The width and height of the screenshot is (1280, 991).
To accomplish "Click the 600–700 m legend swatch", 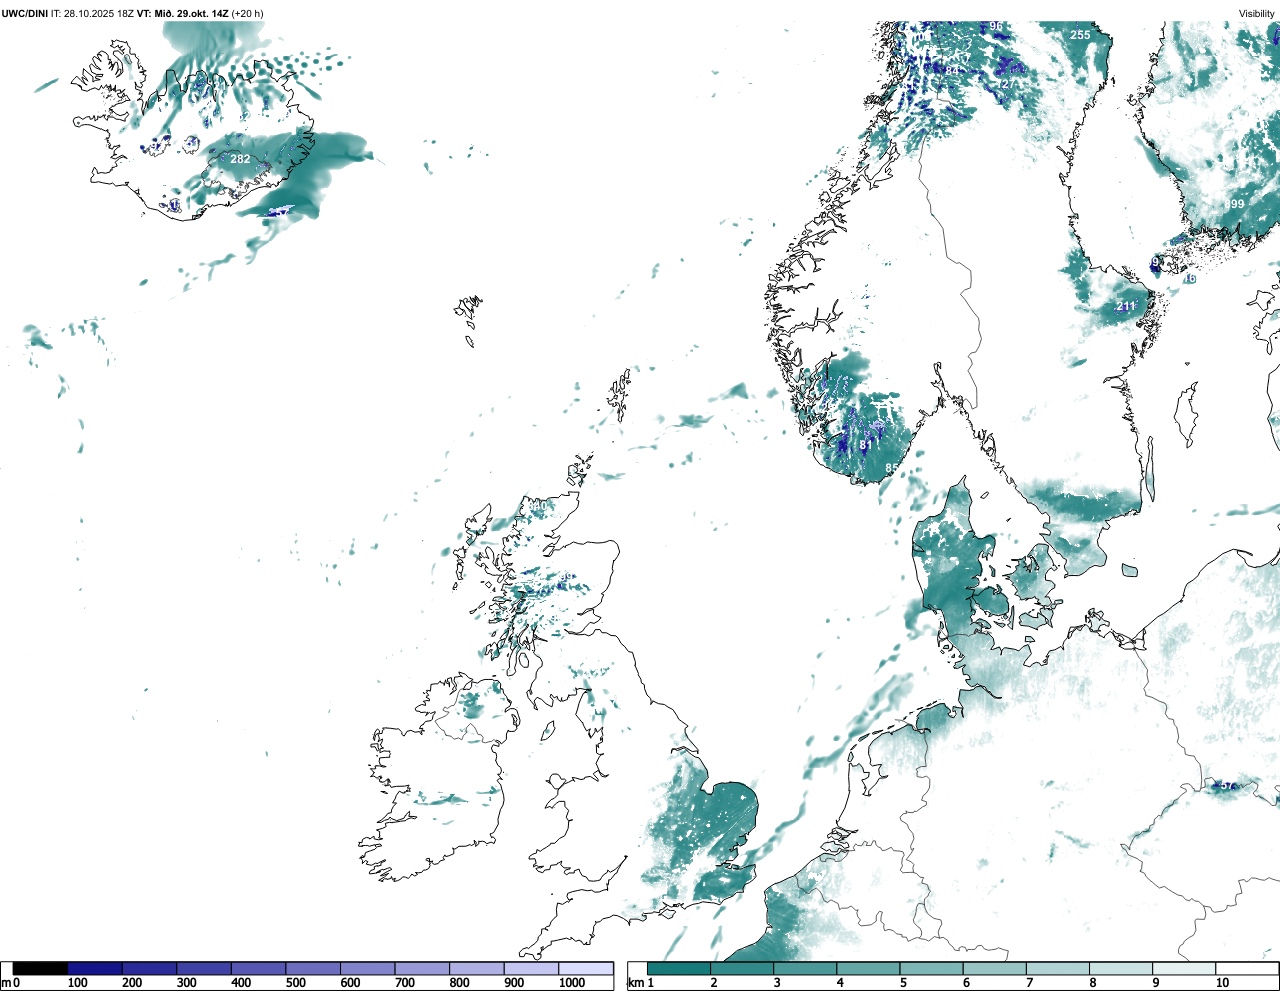I will click(x=368, y=968).
